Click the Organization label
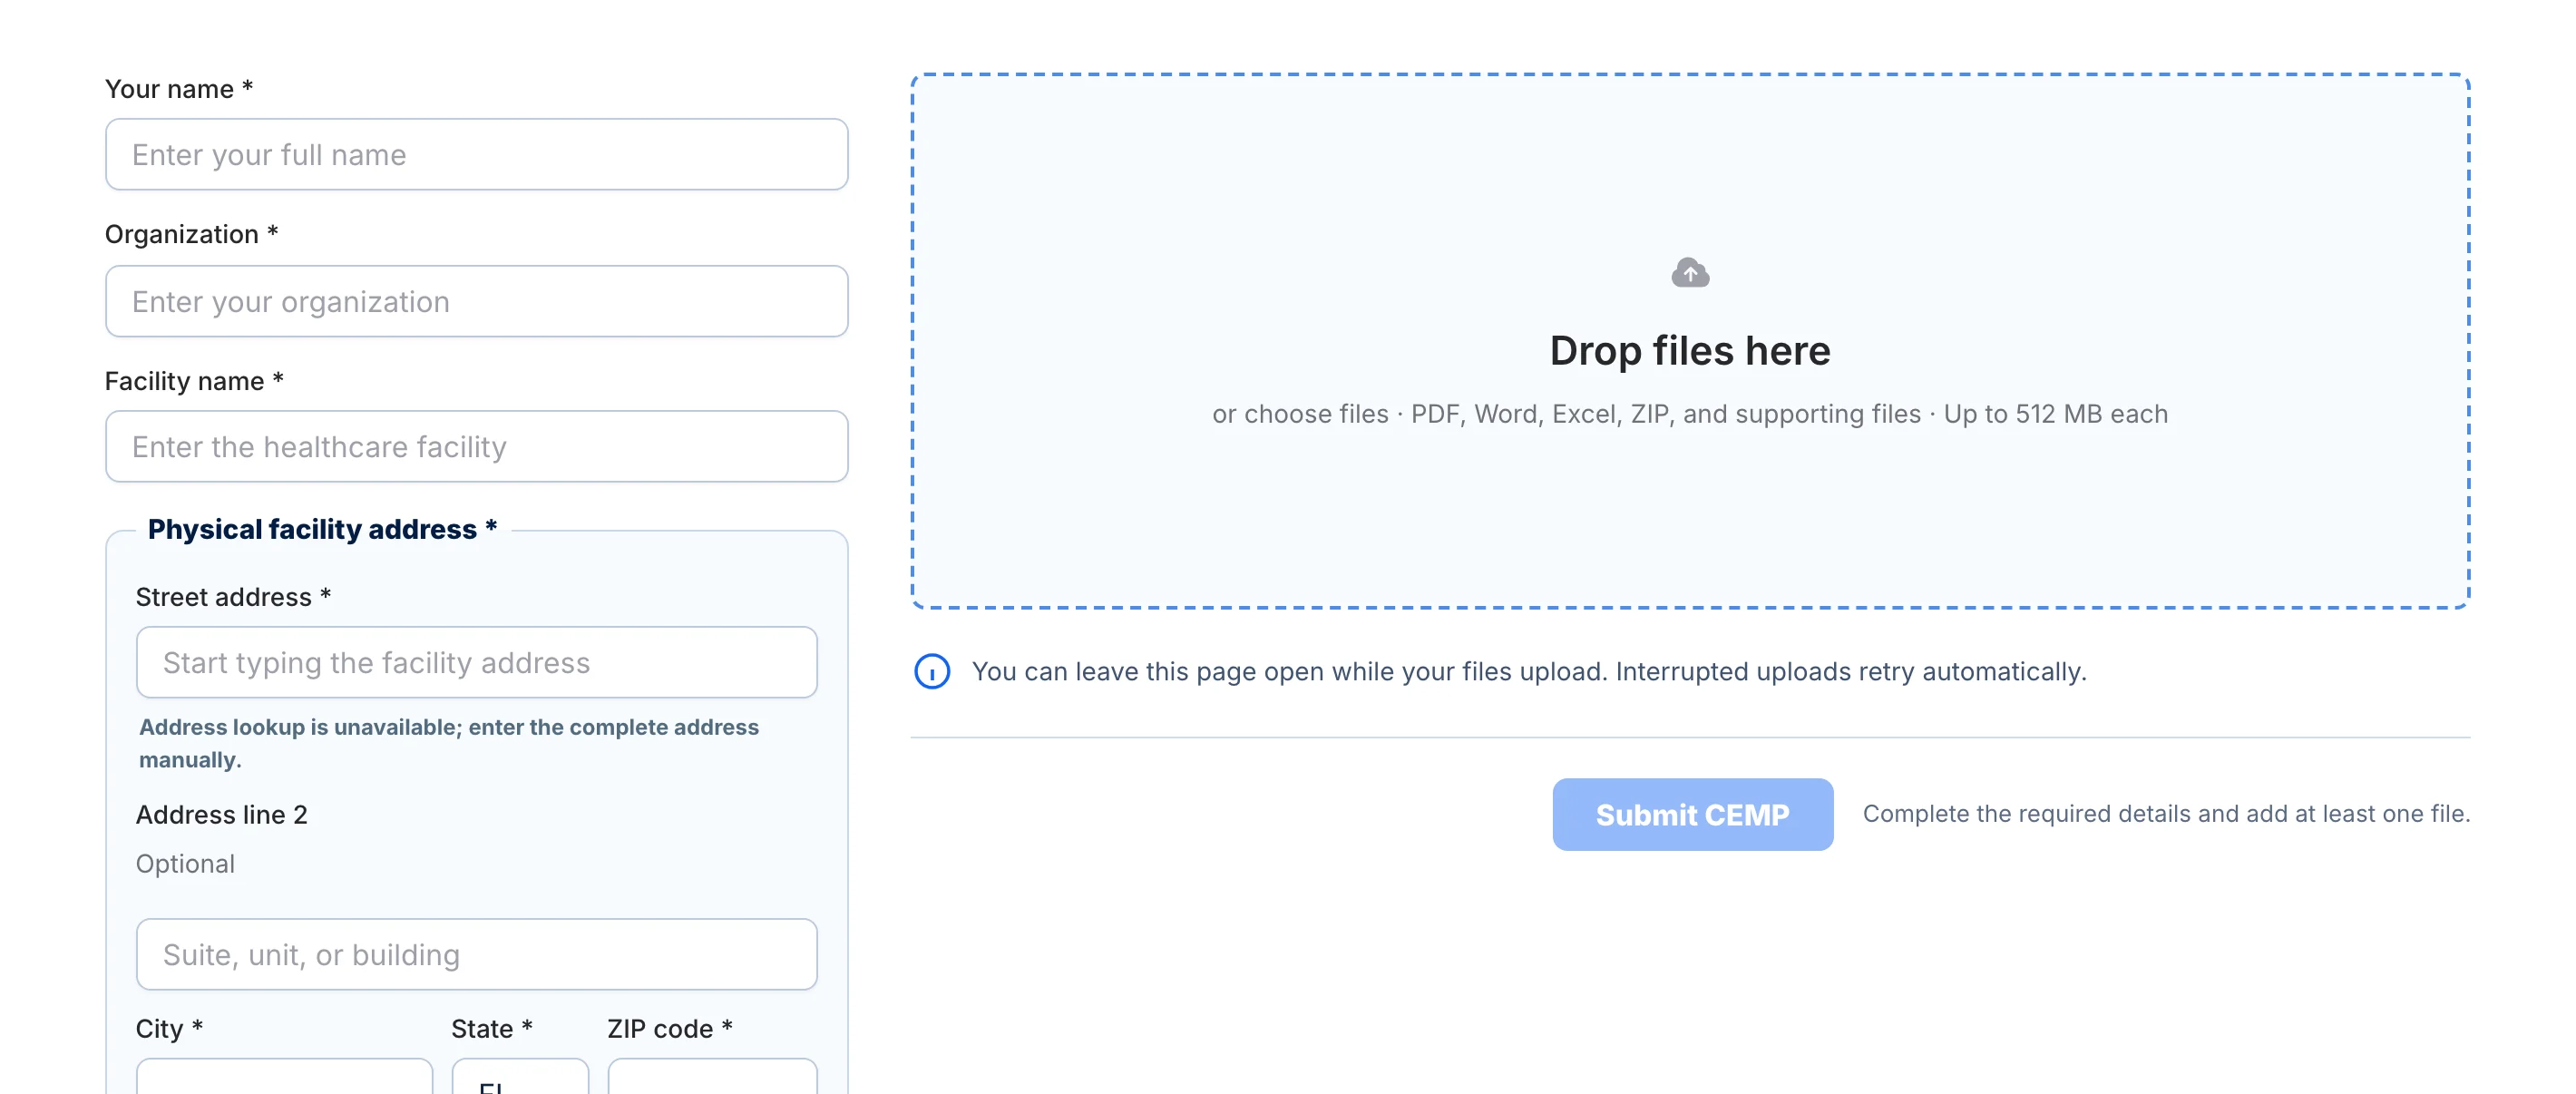The width and height of the screenshot is (2576, 1094). click(x=191, y=234)
